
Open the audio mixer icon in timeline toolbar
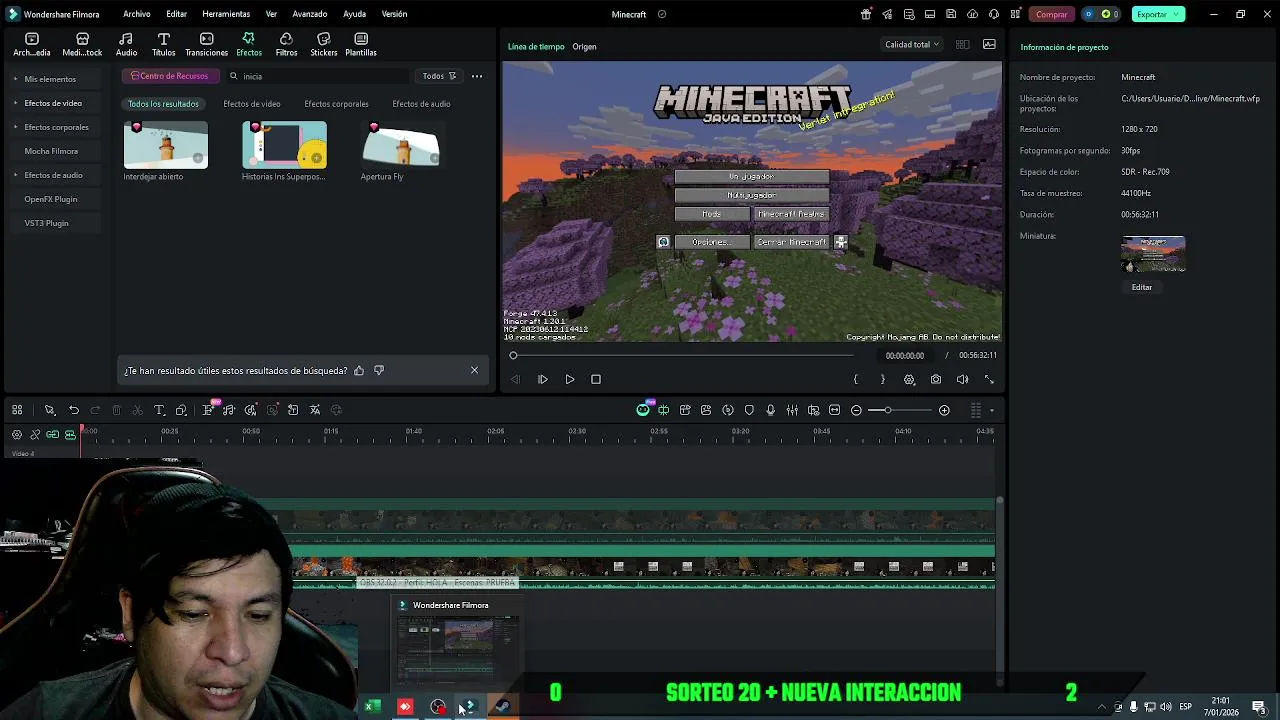(792, 410)
